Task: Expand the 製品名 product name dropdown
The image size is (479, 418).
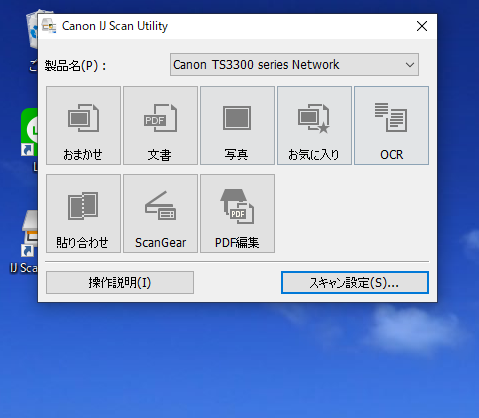Action: (294, 65)
